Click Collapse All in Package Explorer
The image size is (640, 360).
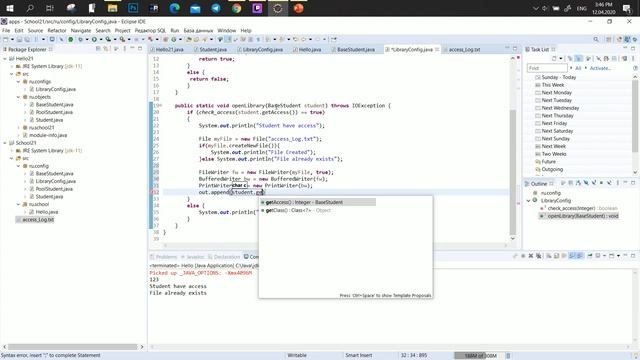98,49
